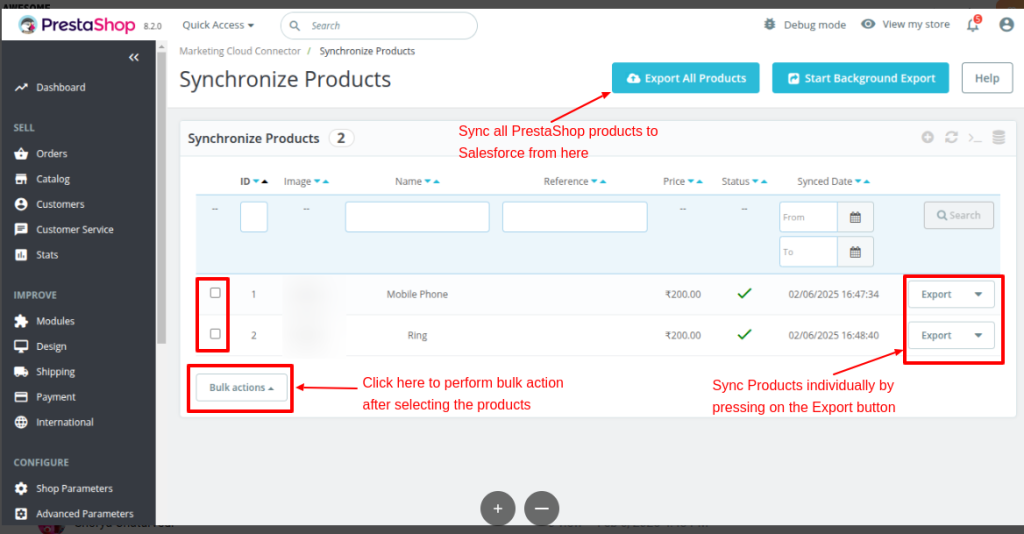The image size is (1024, 534).
Task: Open Orders in the sidebar
Action: pos(52,154)
